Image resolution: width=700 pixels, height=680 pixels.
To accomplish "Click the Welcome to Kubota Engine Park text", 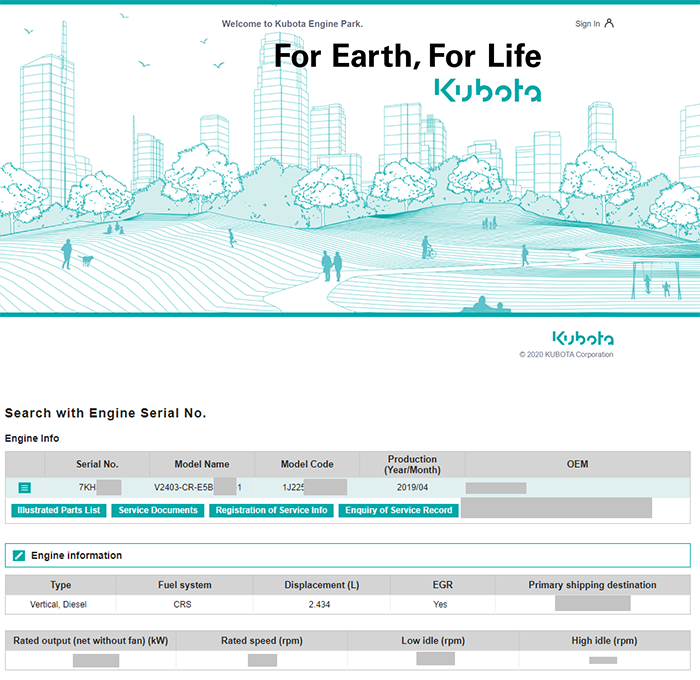I will click(292, 24).
